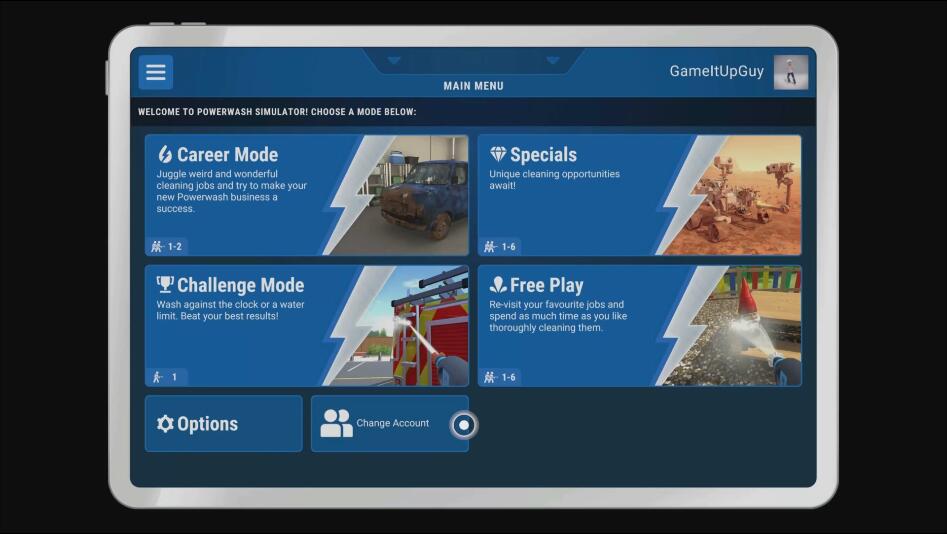Click the Specials diamond icon

point(498,154)
